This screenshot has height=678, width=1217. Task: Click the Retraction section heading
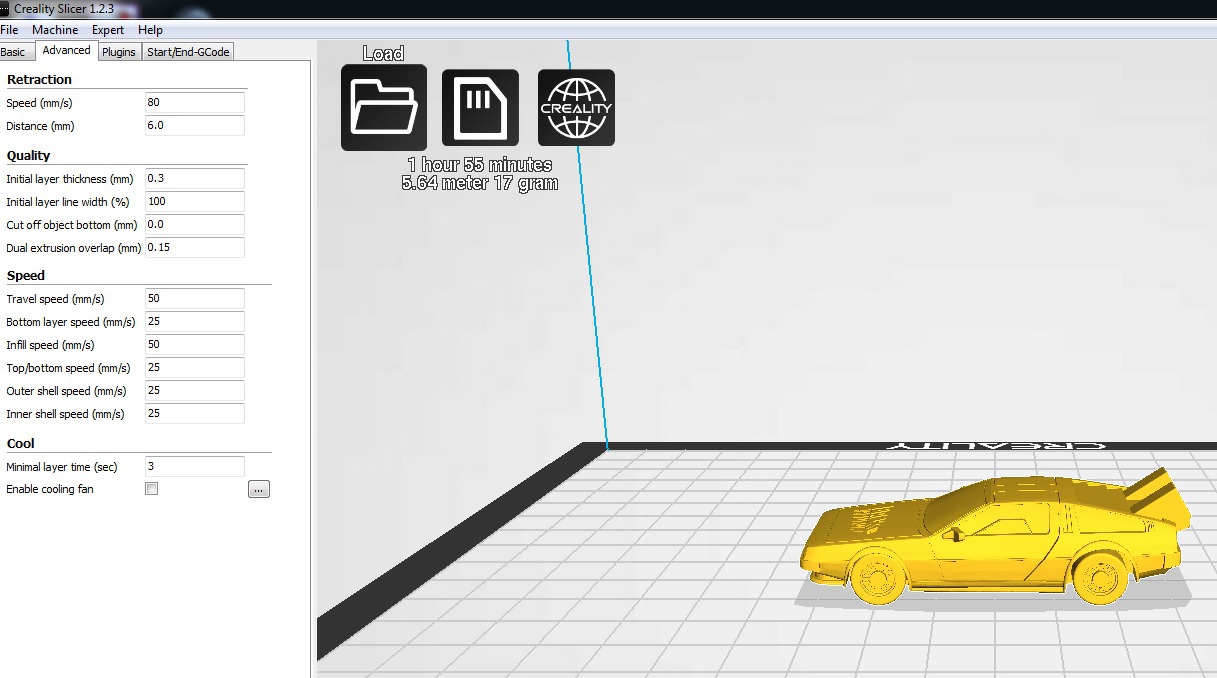pos(39,79)
